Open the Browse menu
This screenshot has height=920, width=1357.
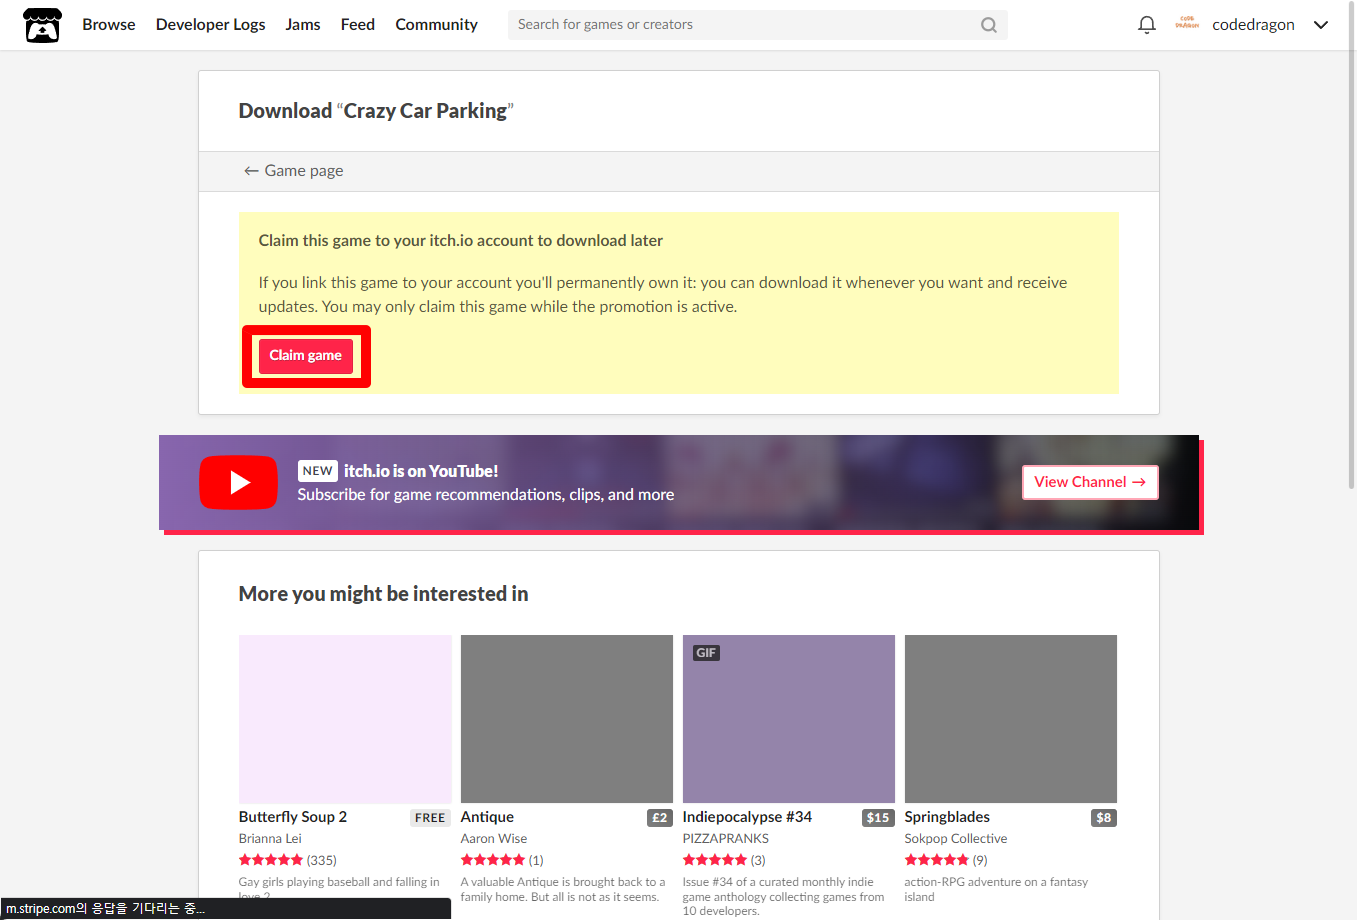[x=109, y=25]
